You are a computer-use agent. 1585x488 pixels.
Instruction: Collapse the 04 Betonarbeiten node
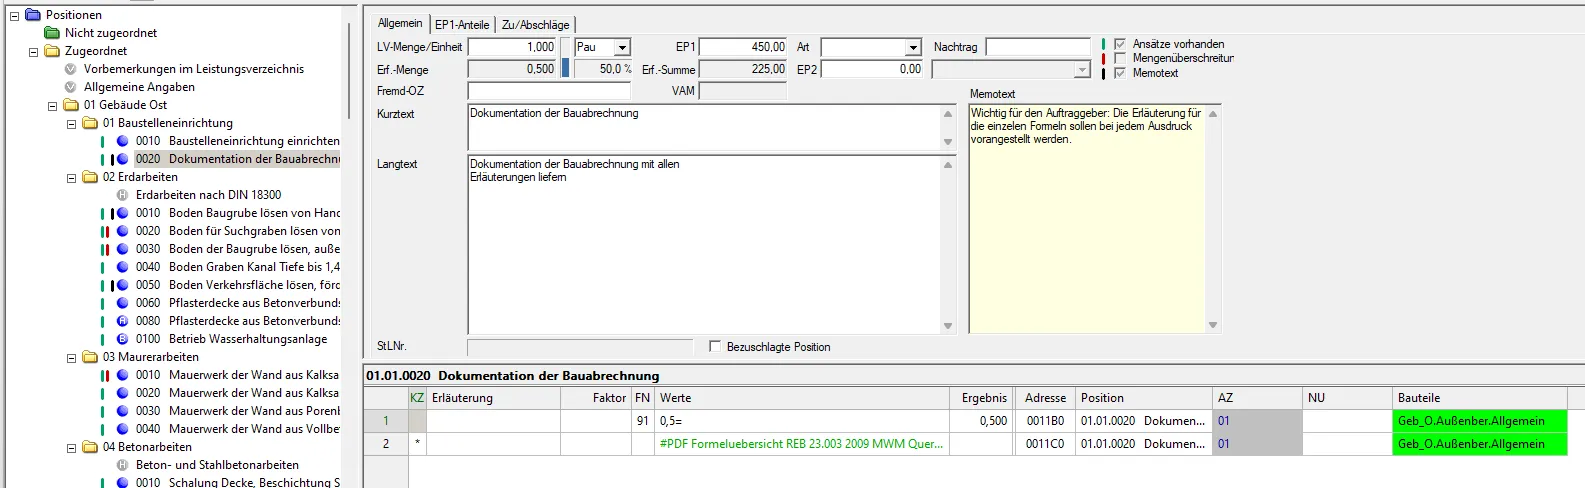click(71, 447)
